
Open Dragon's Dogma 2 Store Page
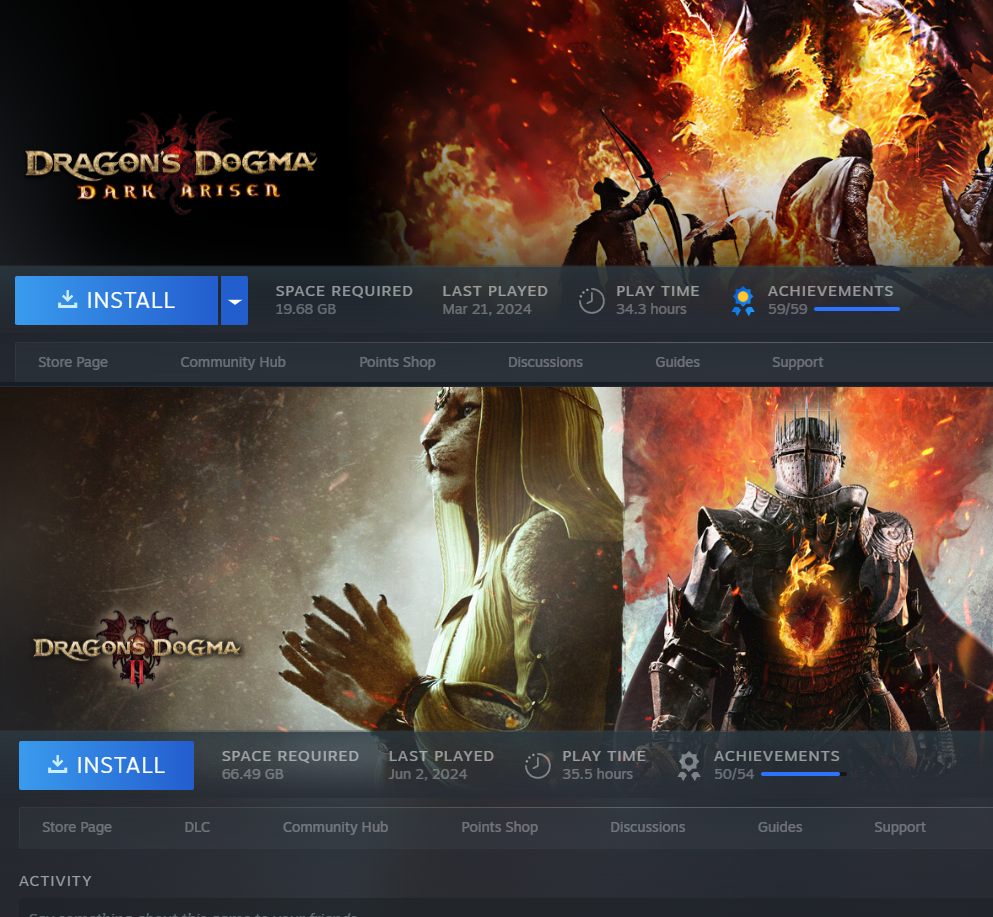(x=77, y=827)
